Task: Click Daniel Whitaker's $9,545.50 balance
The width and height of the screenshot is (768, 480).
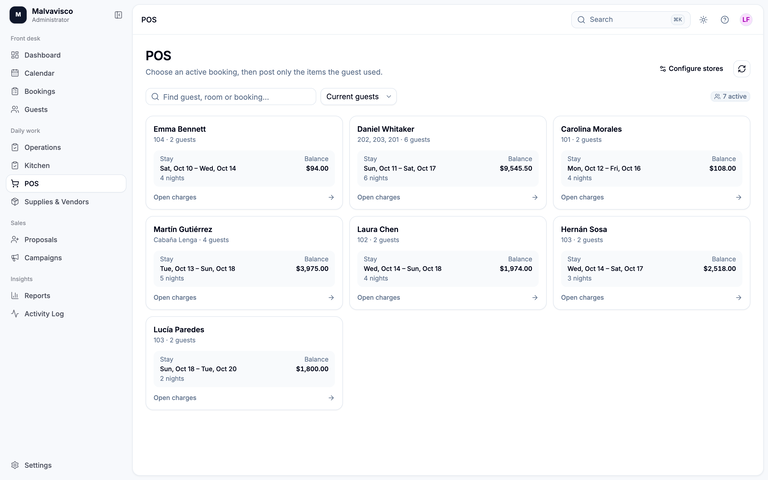Action: click(516, 168)
